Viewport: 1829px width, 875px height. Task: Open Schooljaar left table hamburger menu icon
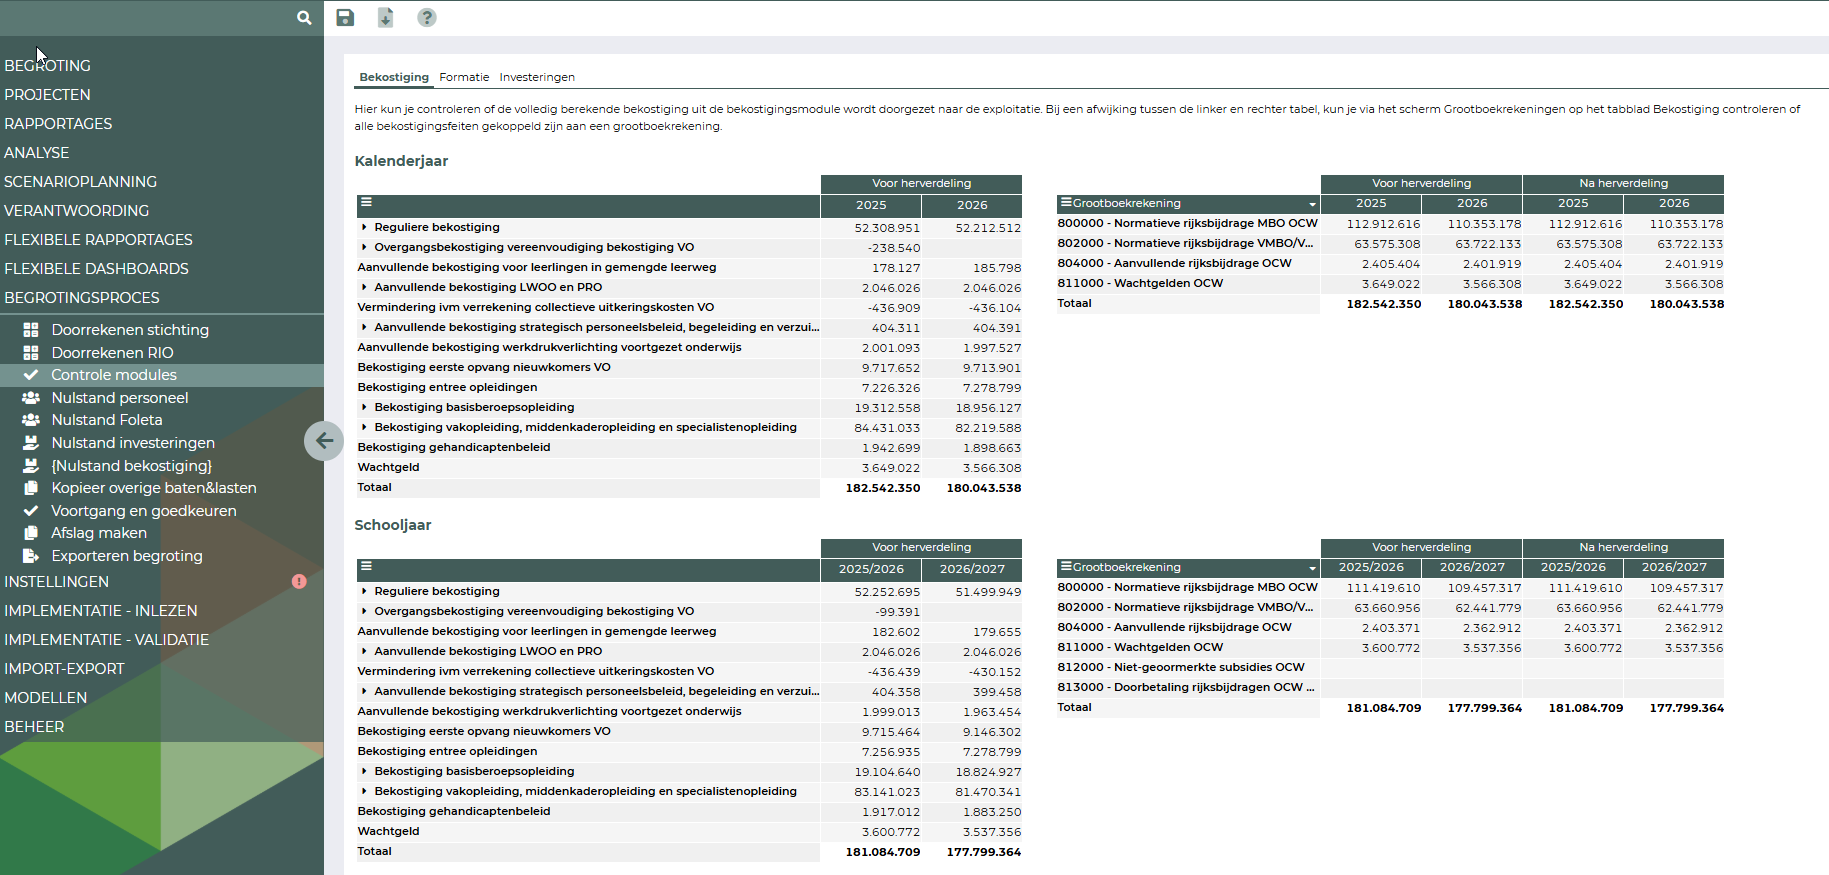pyautogui.click(x=366, y=566)
